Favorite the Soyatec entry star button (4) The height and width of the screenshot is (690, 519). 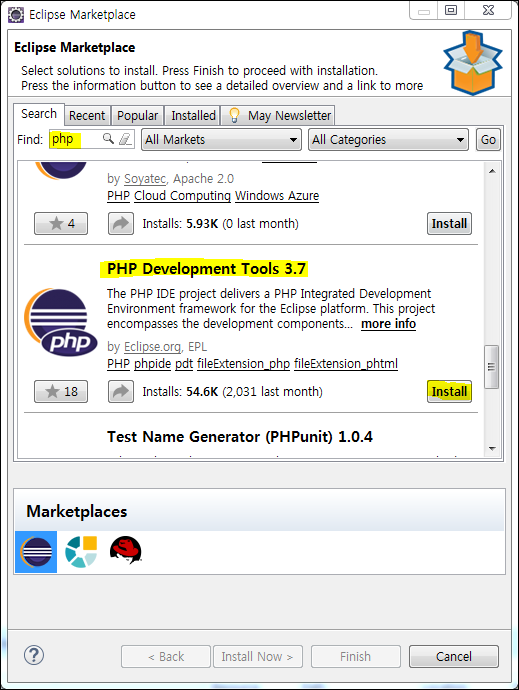61,224
